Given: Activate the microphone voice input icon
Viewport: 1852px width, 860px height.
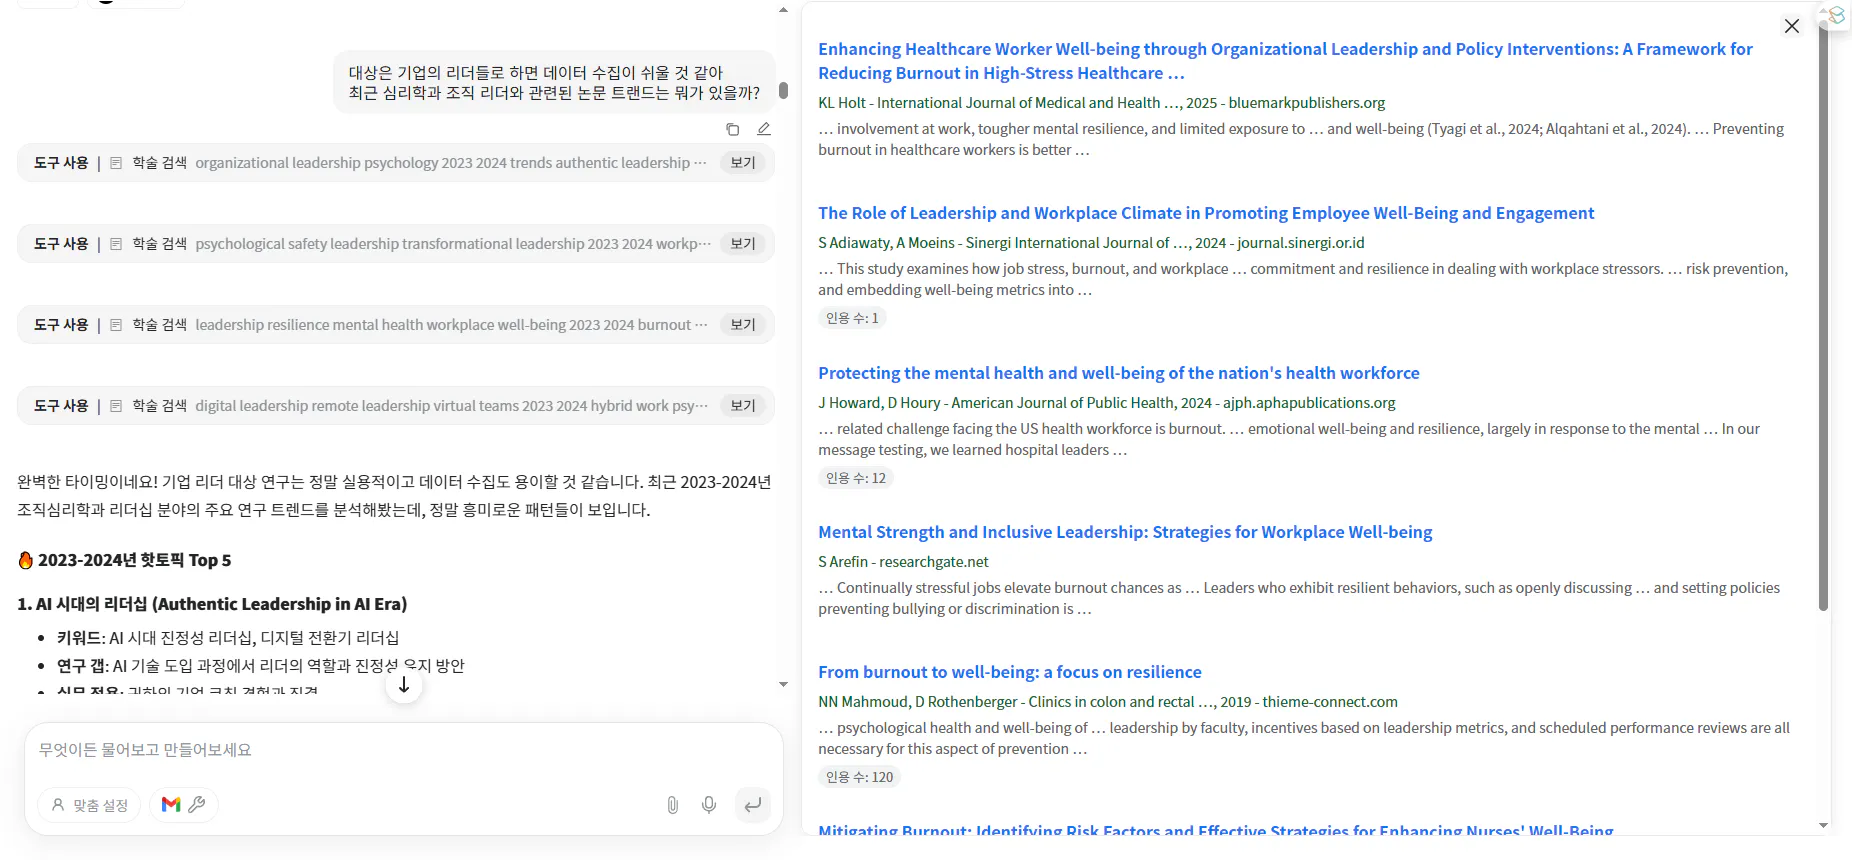Looking at the screenshot, I should 709,805.
